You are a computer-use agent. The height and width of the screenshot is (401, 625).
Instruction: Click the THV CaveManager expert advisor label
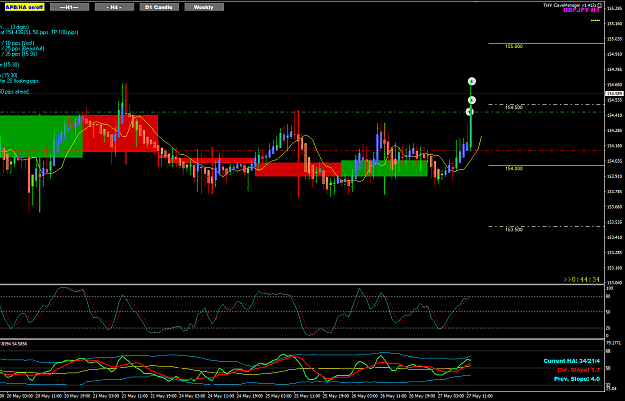(570, 5)
